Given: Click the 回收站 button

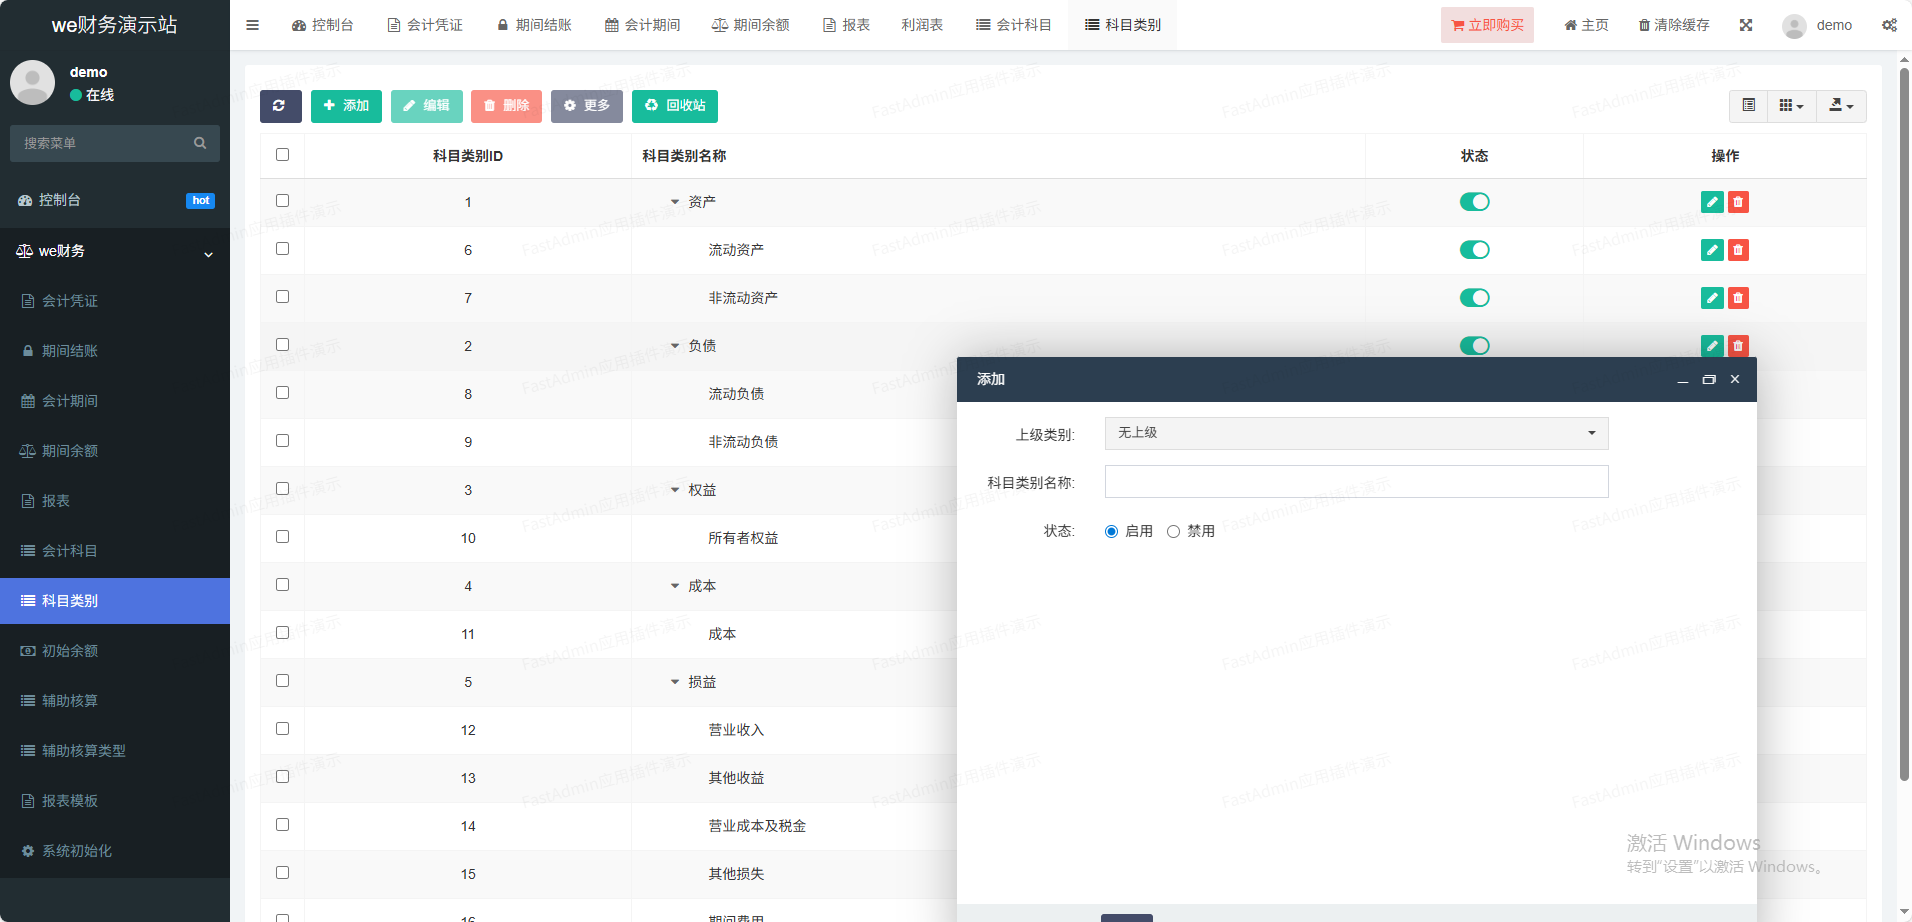Looking at the screenshot, I should (675, 106).
